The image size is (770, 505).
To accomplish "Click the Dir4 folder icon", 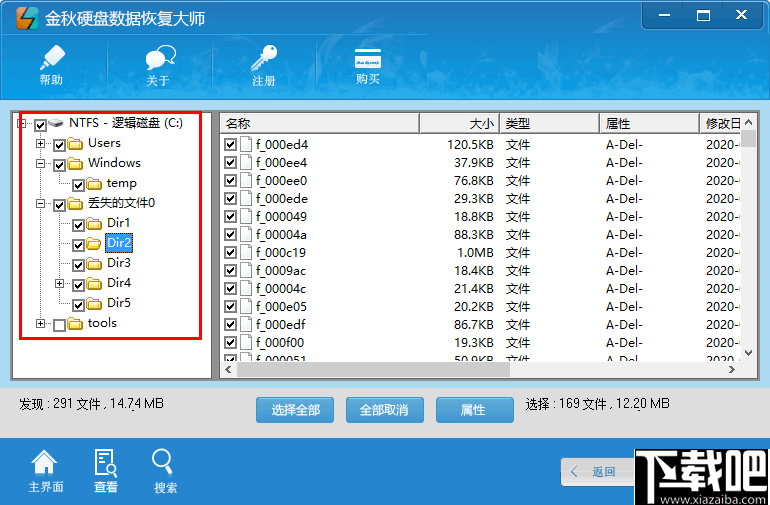I will (94, 283).
